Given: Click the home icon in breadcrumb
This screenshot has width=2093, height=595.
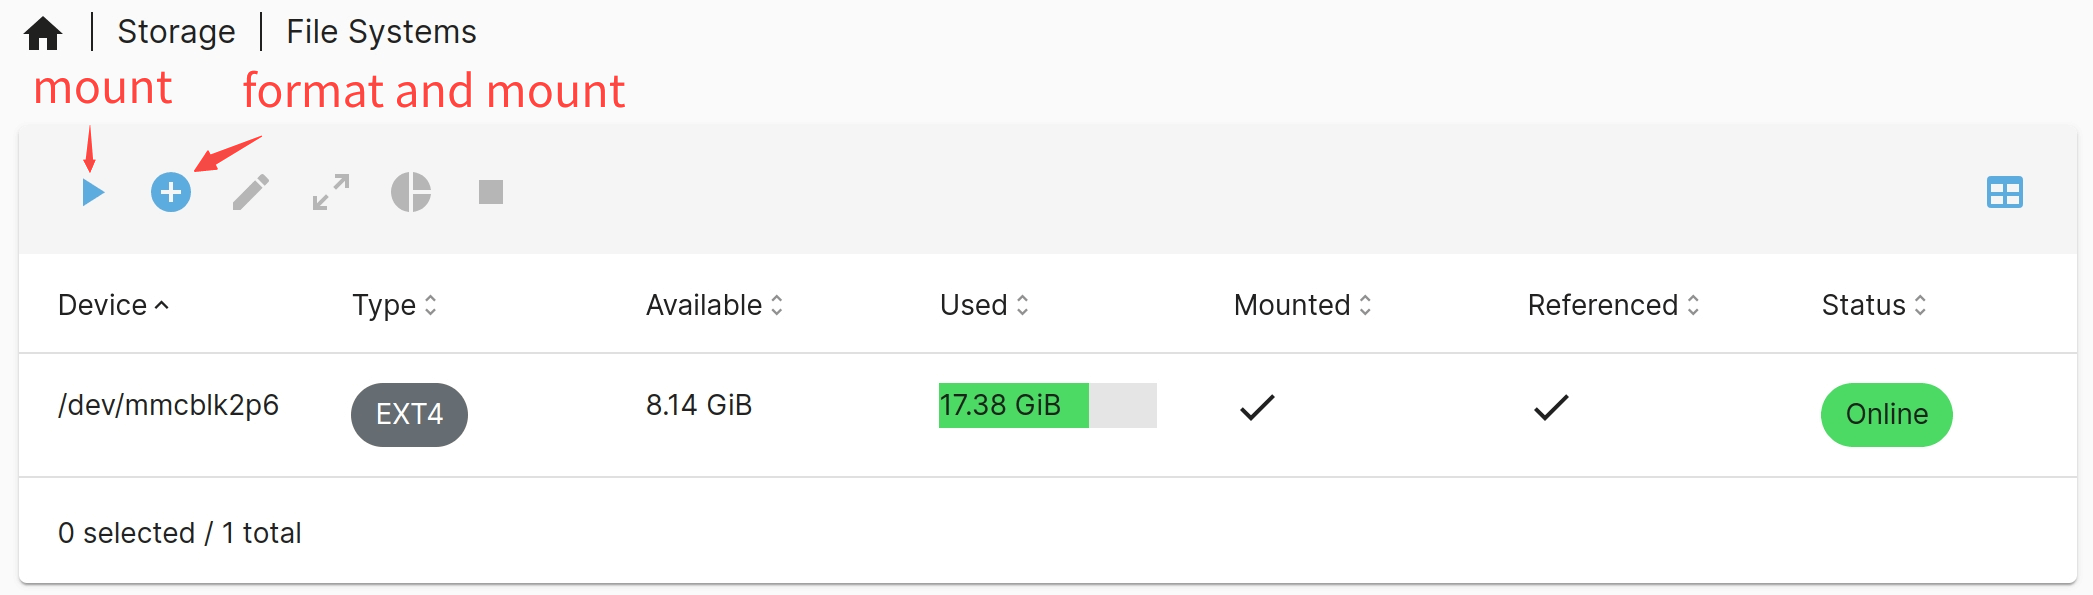Looking at the screenshot, I should [x=43, y=33].
